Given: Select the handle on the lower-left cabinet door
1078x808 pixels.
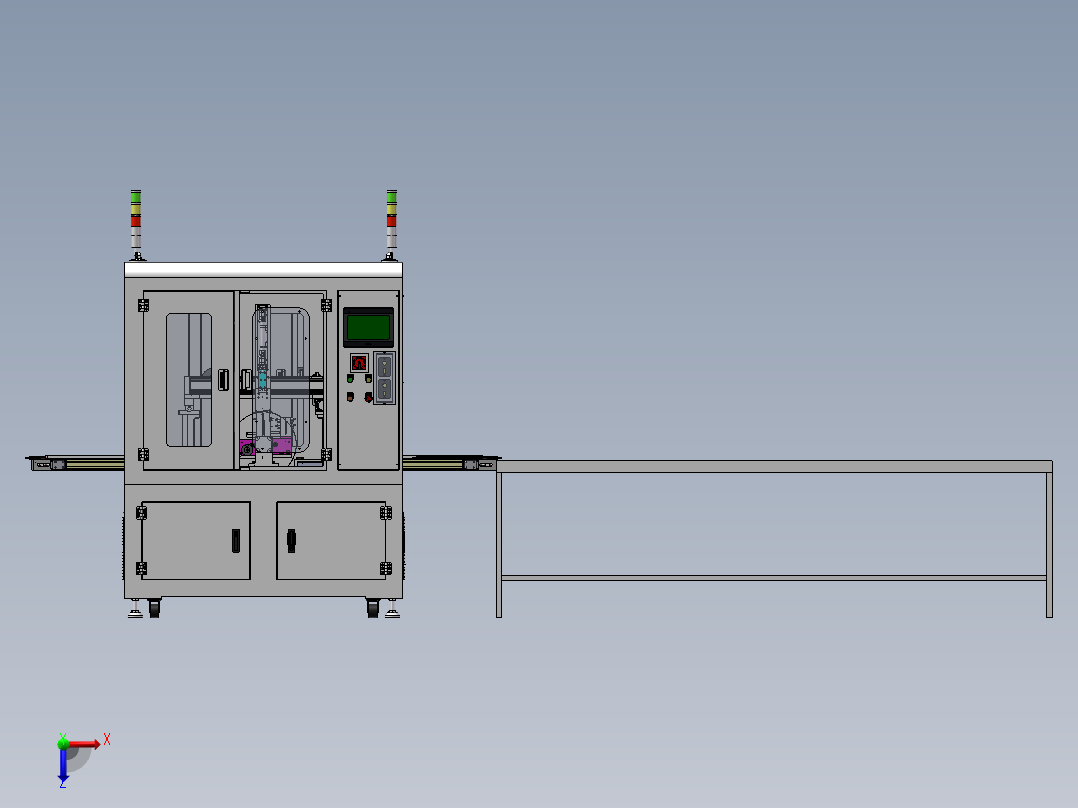Looking at the screenshot, I should tap(236, 541).
